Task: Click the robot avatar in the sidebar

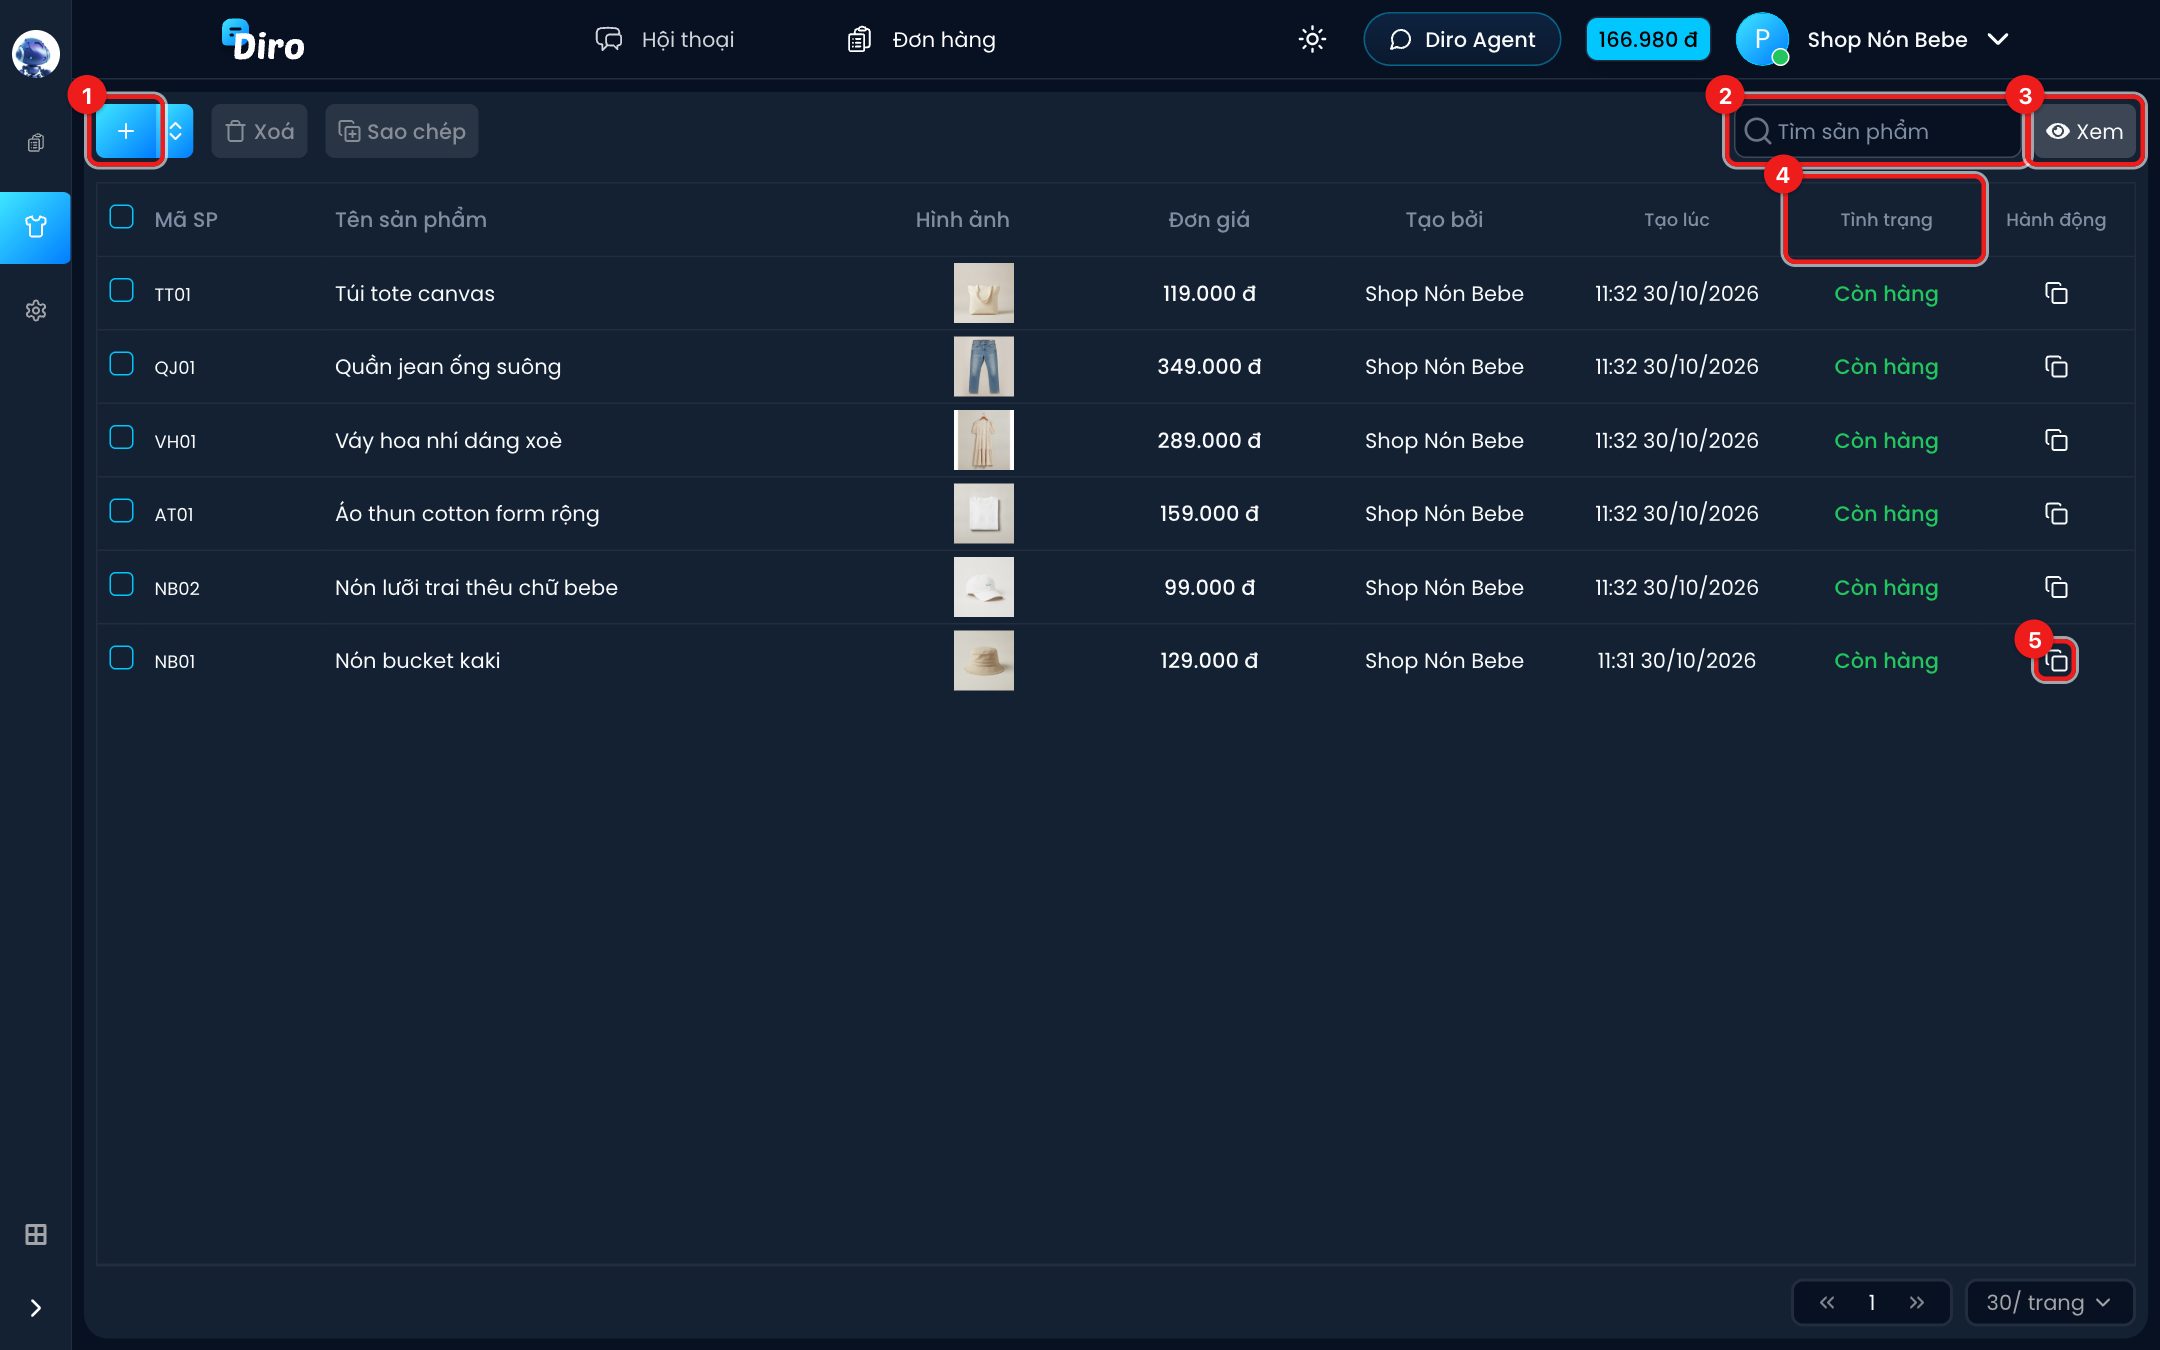Action: pos(35,54)
